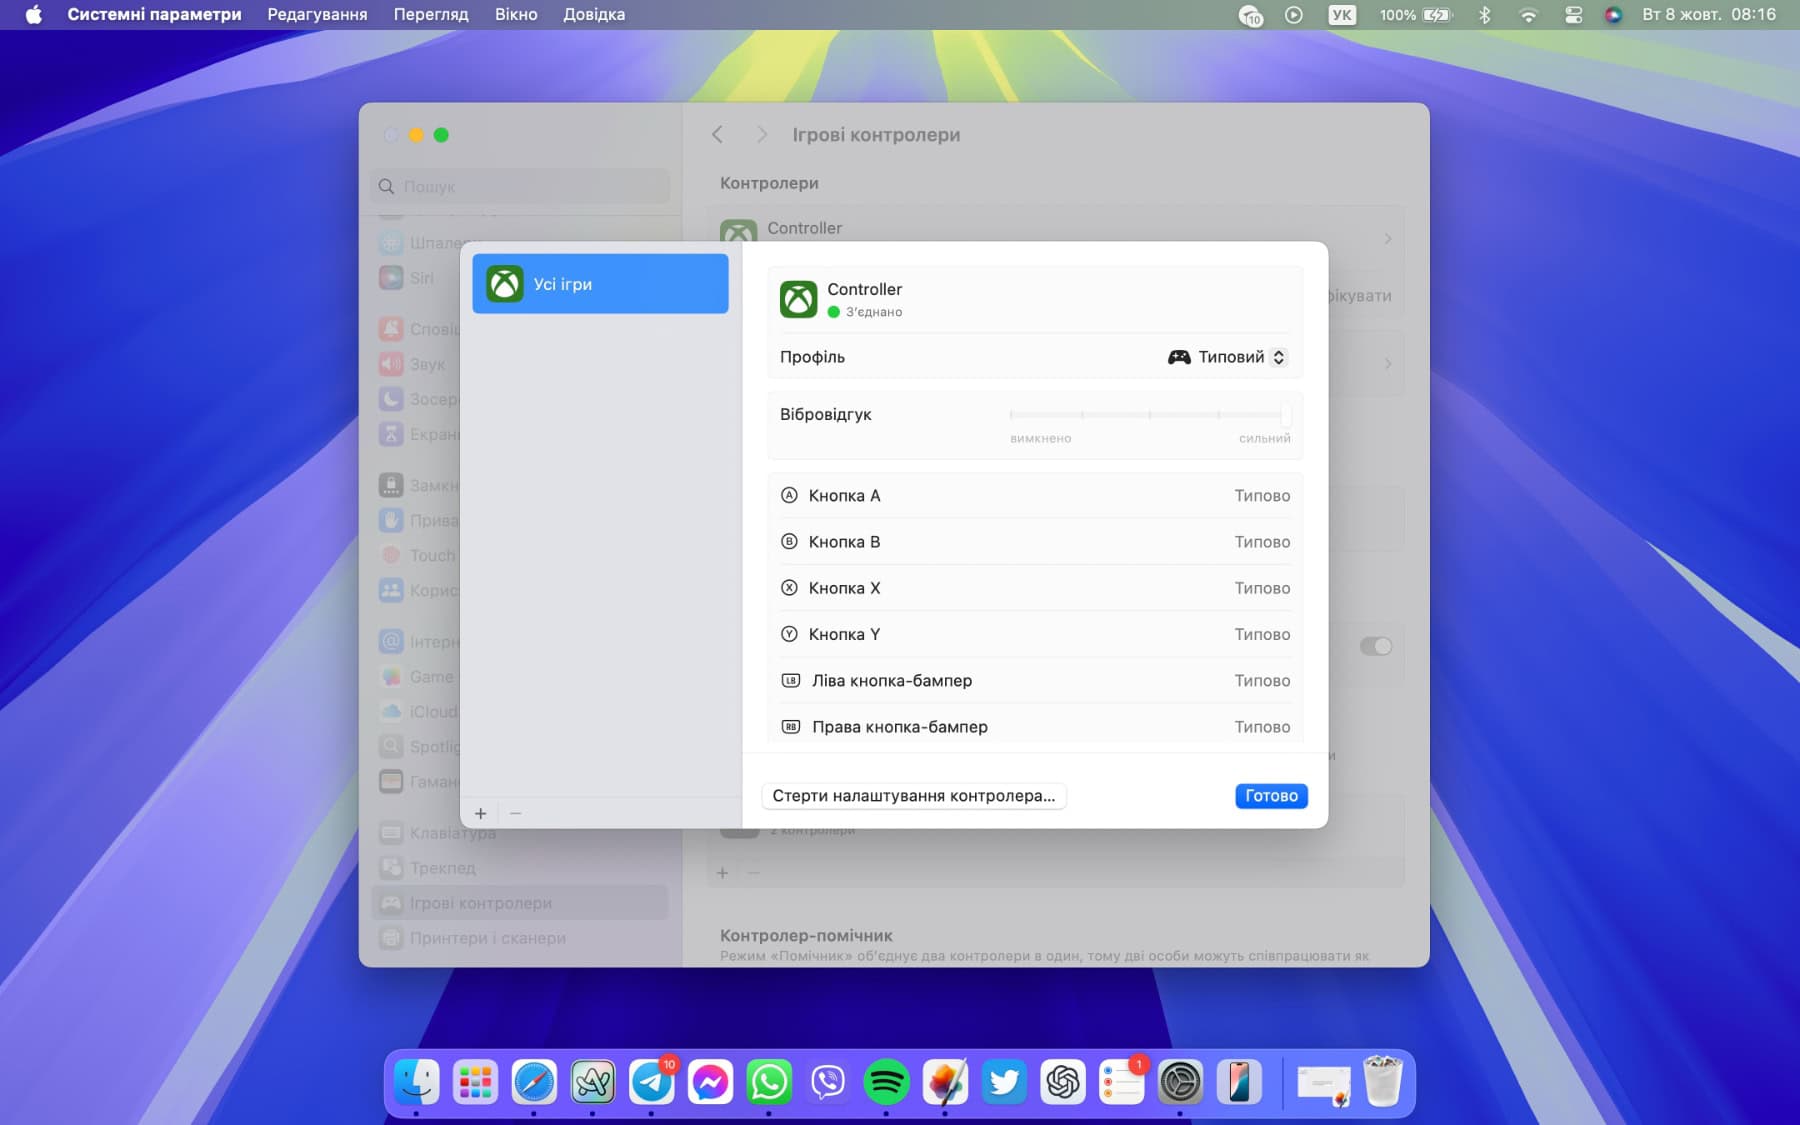Open Viber from the Dock

pos(828,1082)
